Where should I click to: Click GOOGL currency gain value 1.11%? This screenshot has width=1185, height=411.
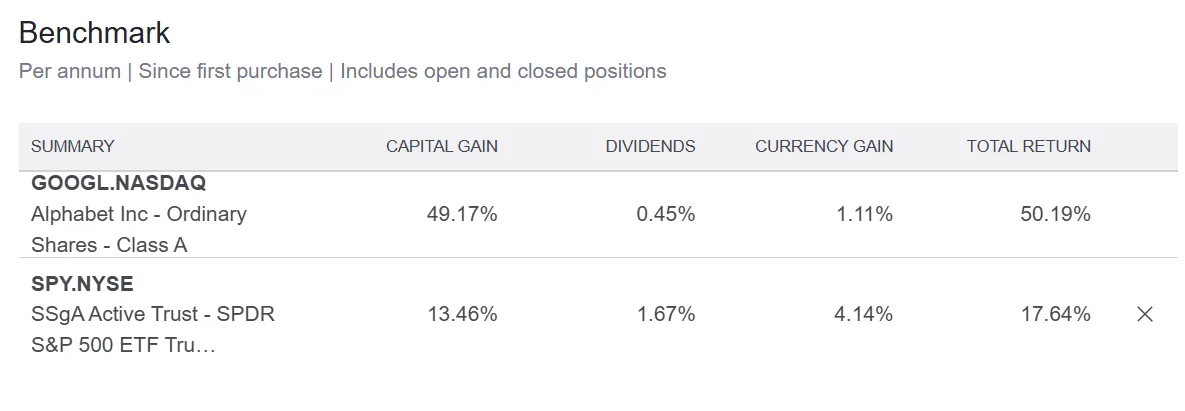(x=864, y=214)
